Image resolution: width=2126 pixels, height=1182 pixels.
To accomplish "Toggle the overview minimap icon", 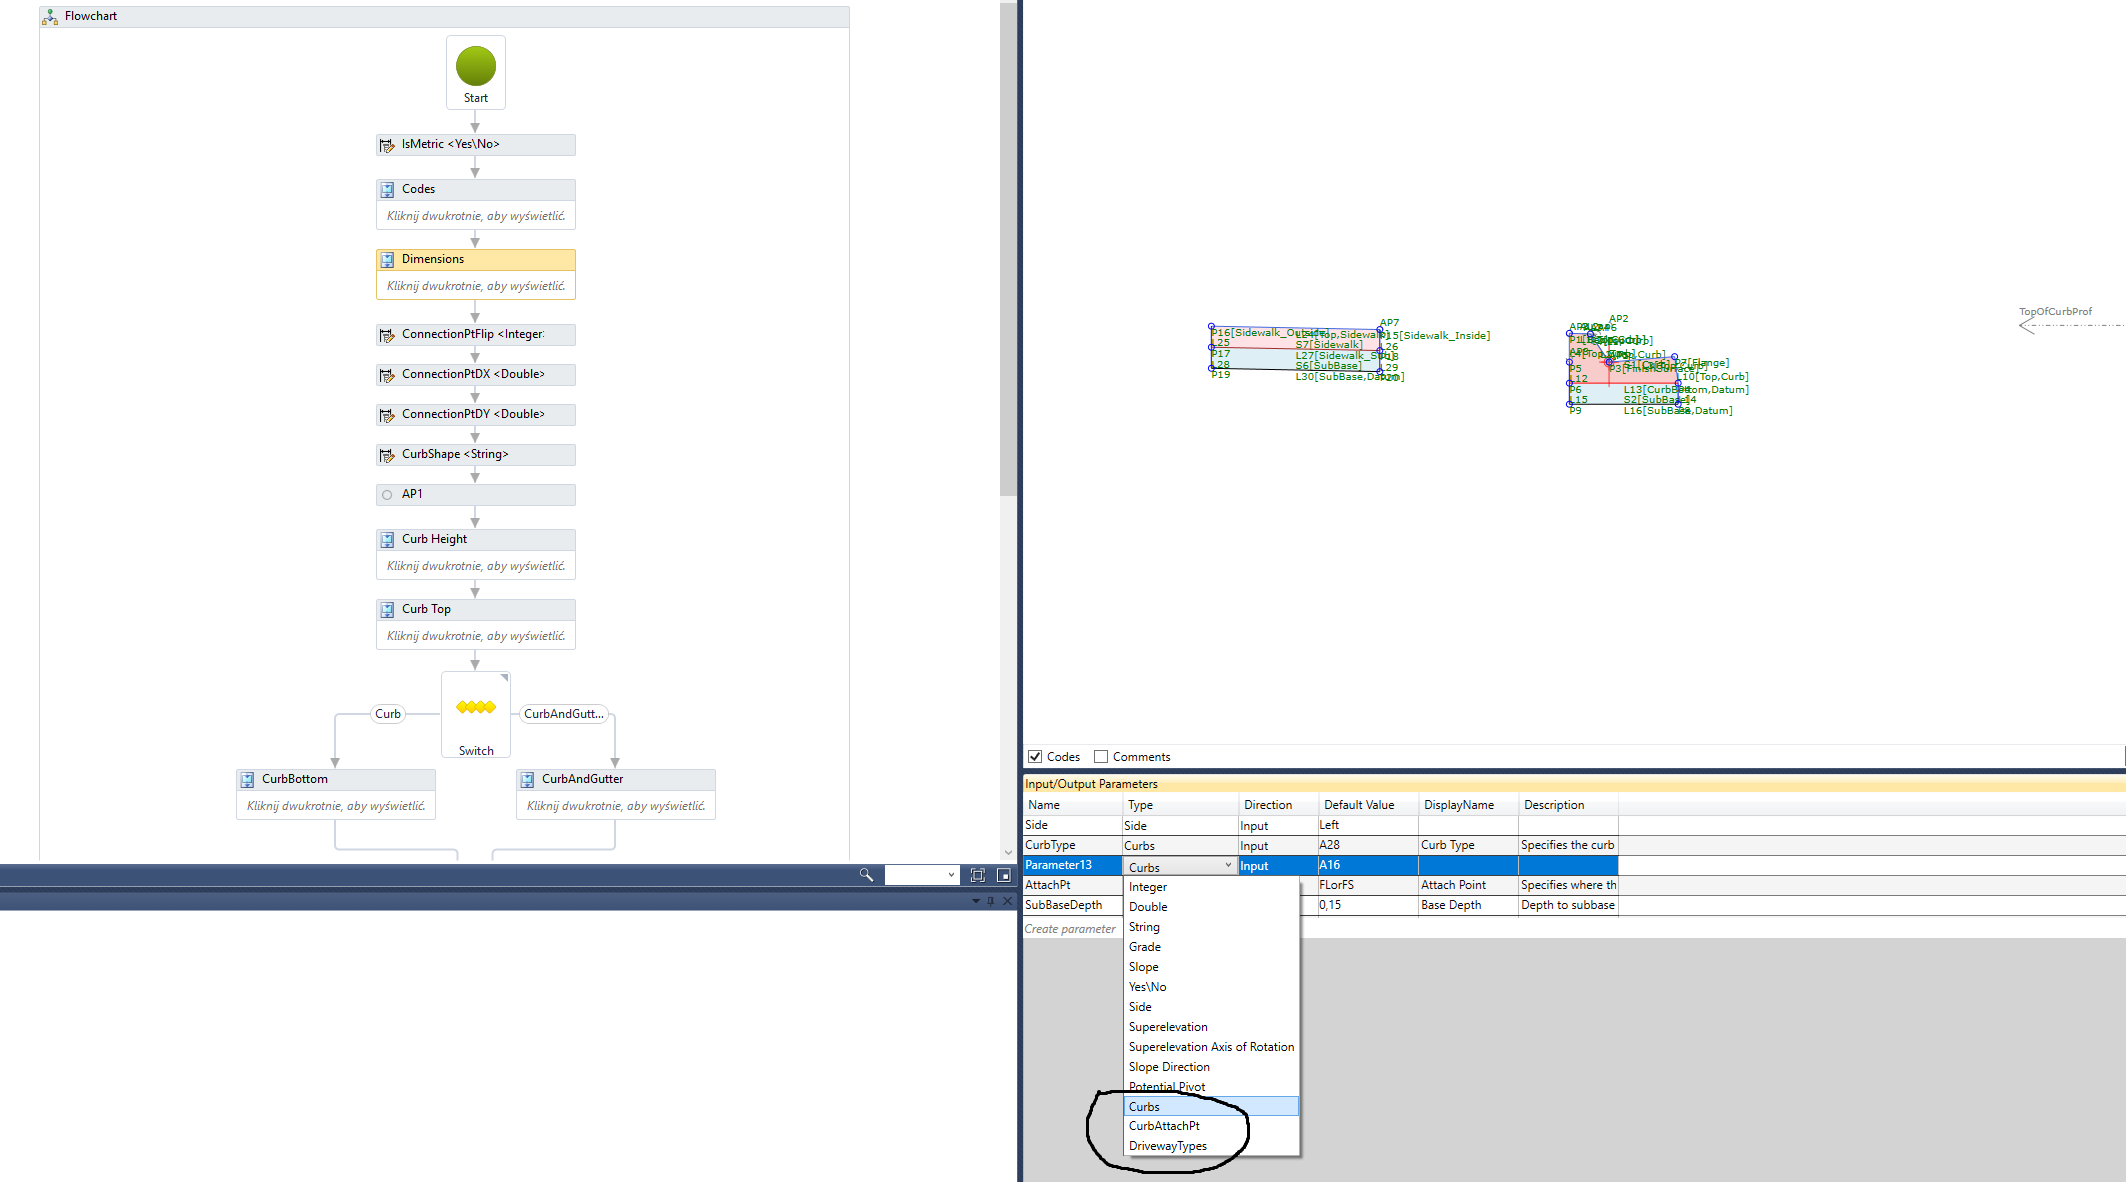I will tap(1004, 875).
